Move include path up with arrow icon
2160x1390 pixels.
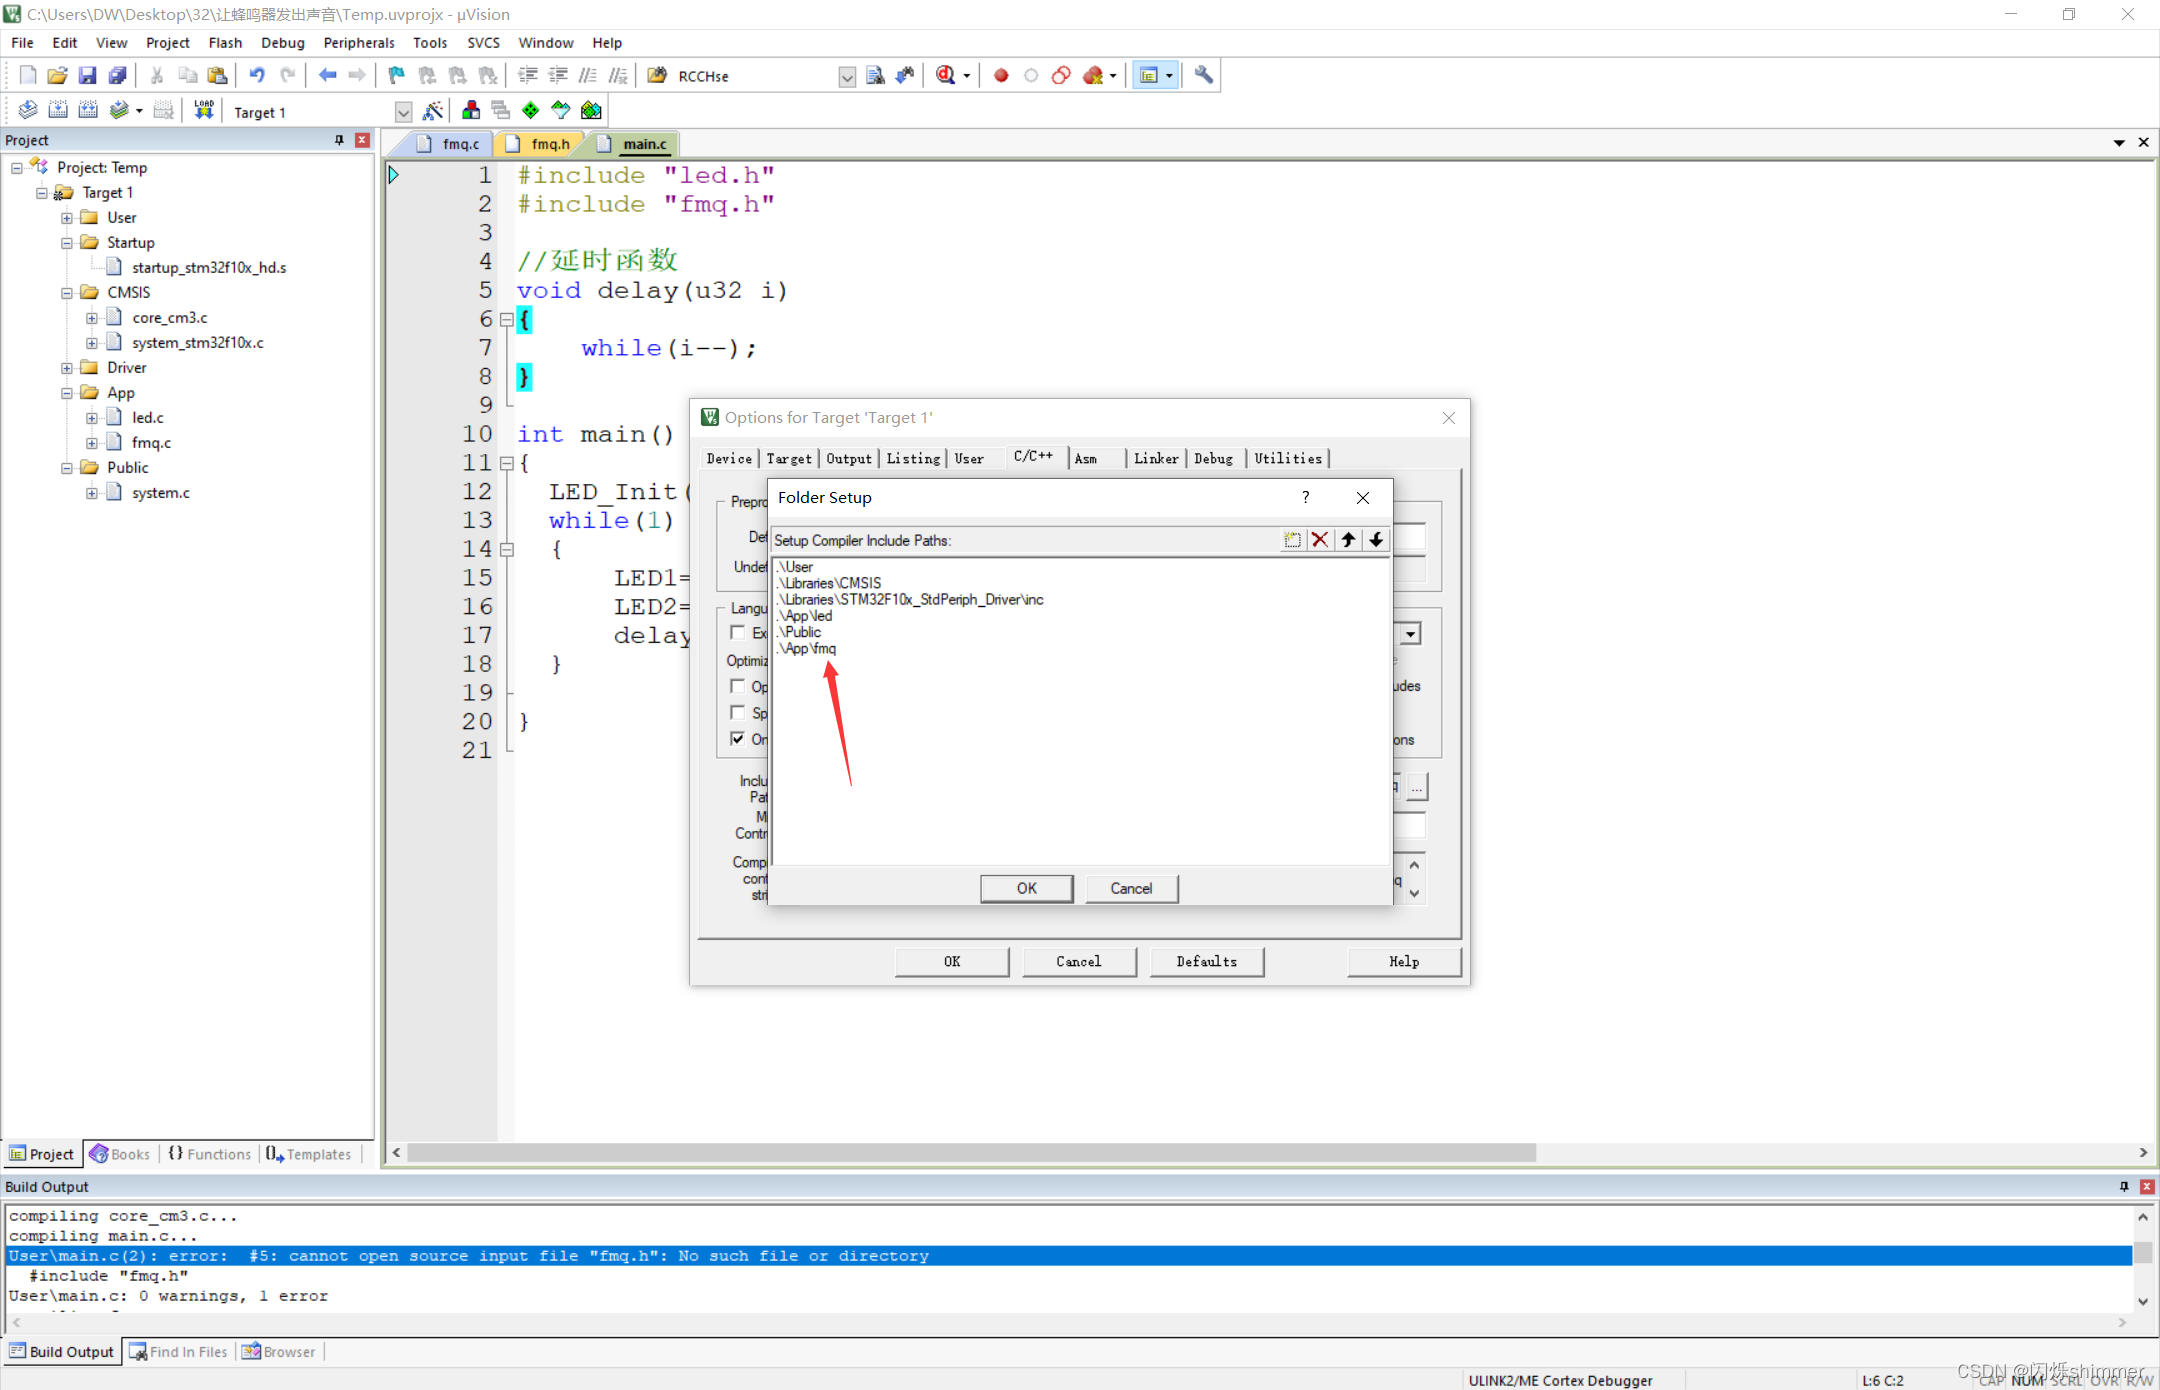click(1348, 539)
